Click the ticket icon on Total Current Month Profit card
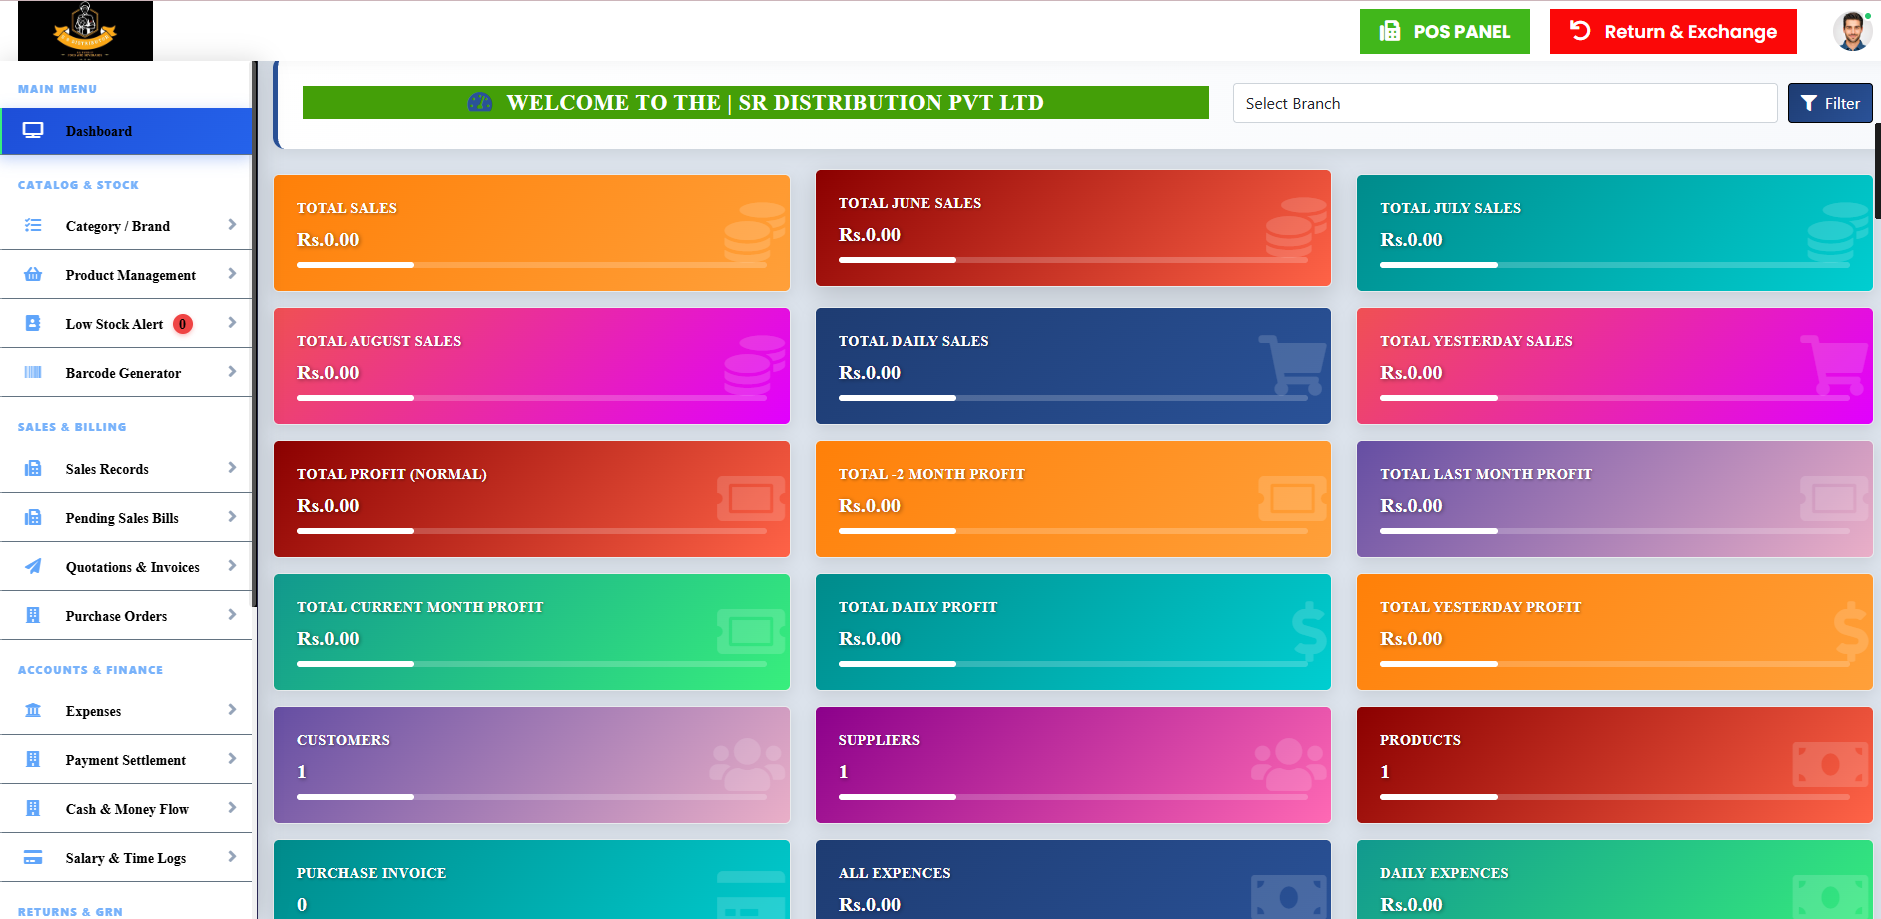The height and width of the screenshot is (919, 1881). [x=751, y=631]
